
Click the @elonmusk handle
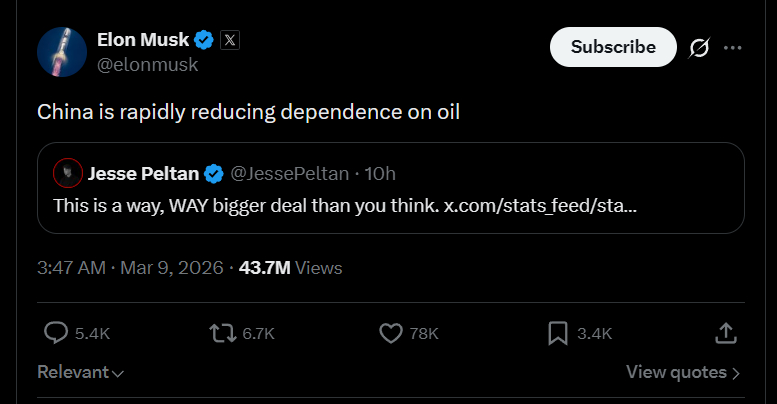147,65
